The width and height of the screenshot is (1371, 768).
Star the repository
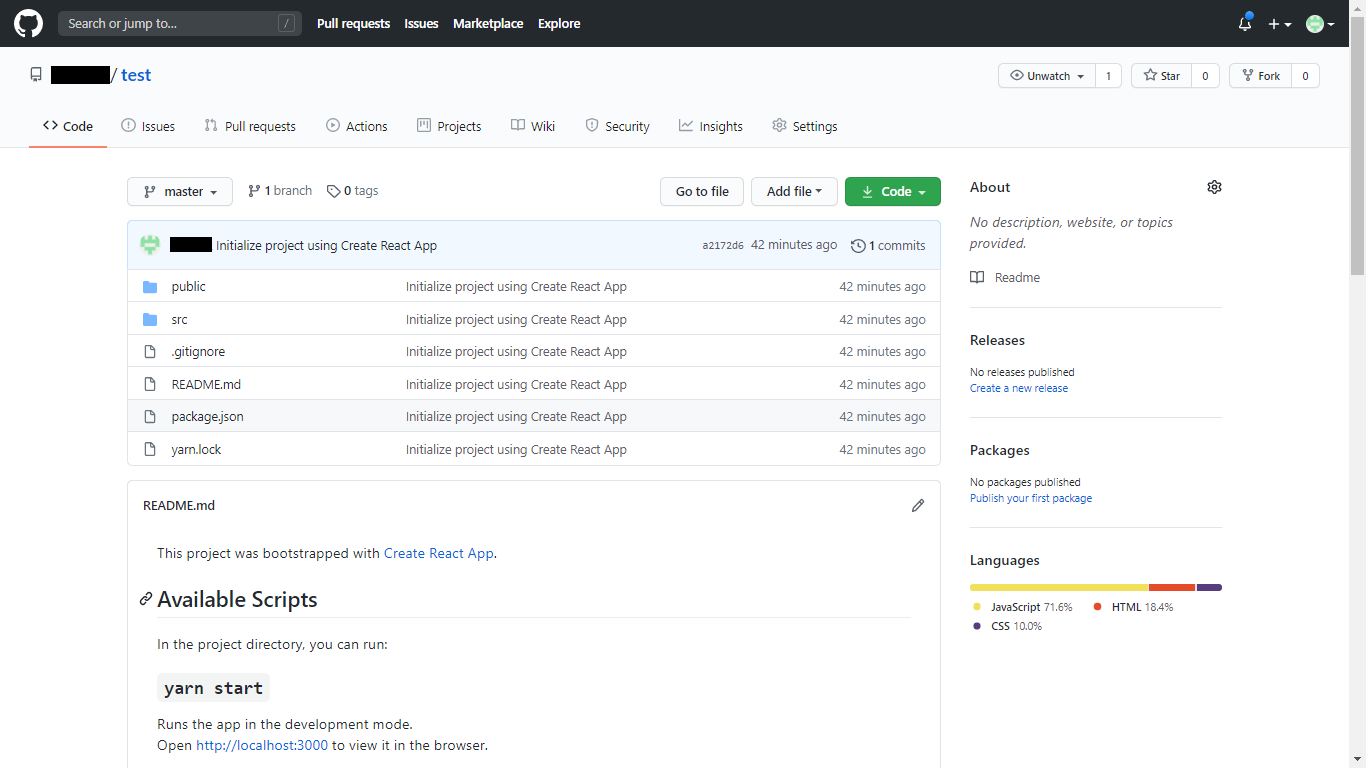(1162, 76)
